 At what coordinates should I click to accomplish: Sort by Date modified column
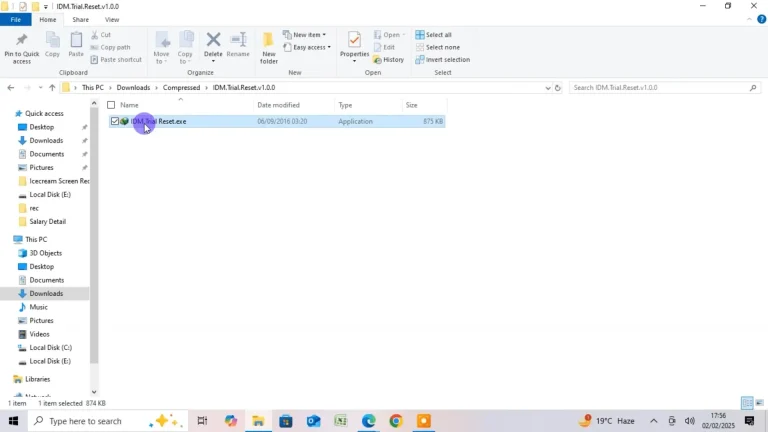(x=278, y=105)
